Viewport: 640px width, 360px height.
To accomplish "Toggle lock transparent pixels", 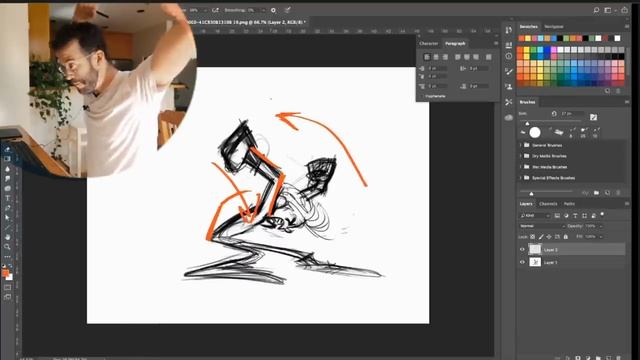I will [533, 237].
